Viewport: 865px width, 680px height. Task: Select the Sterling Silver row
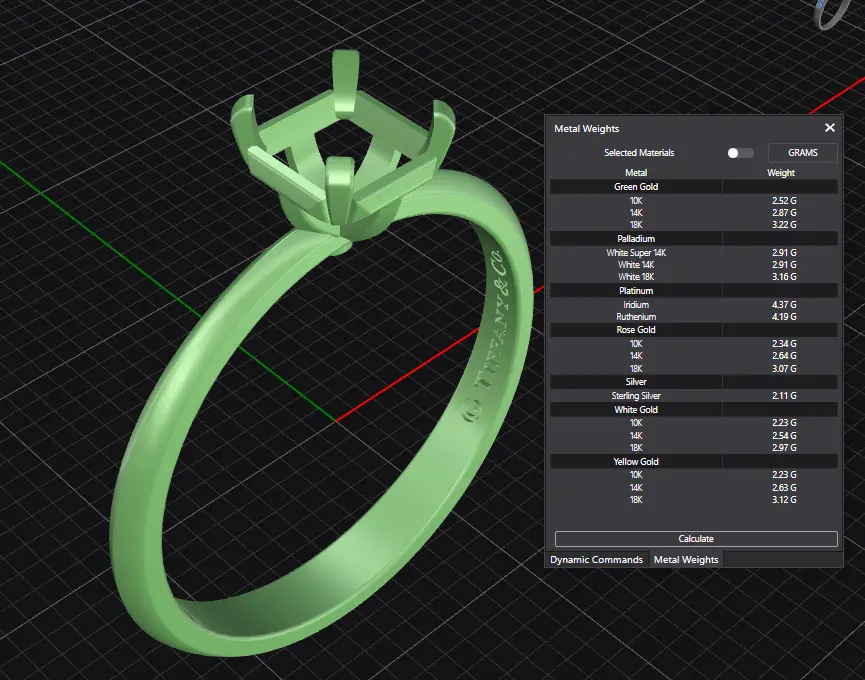point(693,395)
